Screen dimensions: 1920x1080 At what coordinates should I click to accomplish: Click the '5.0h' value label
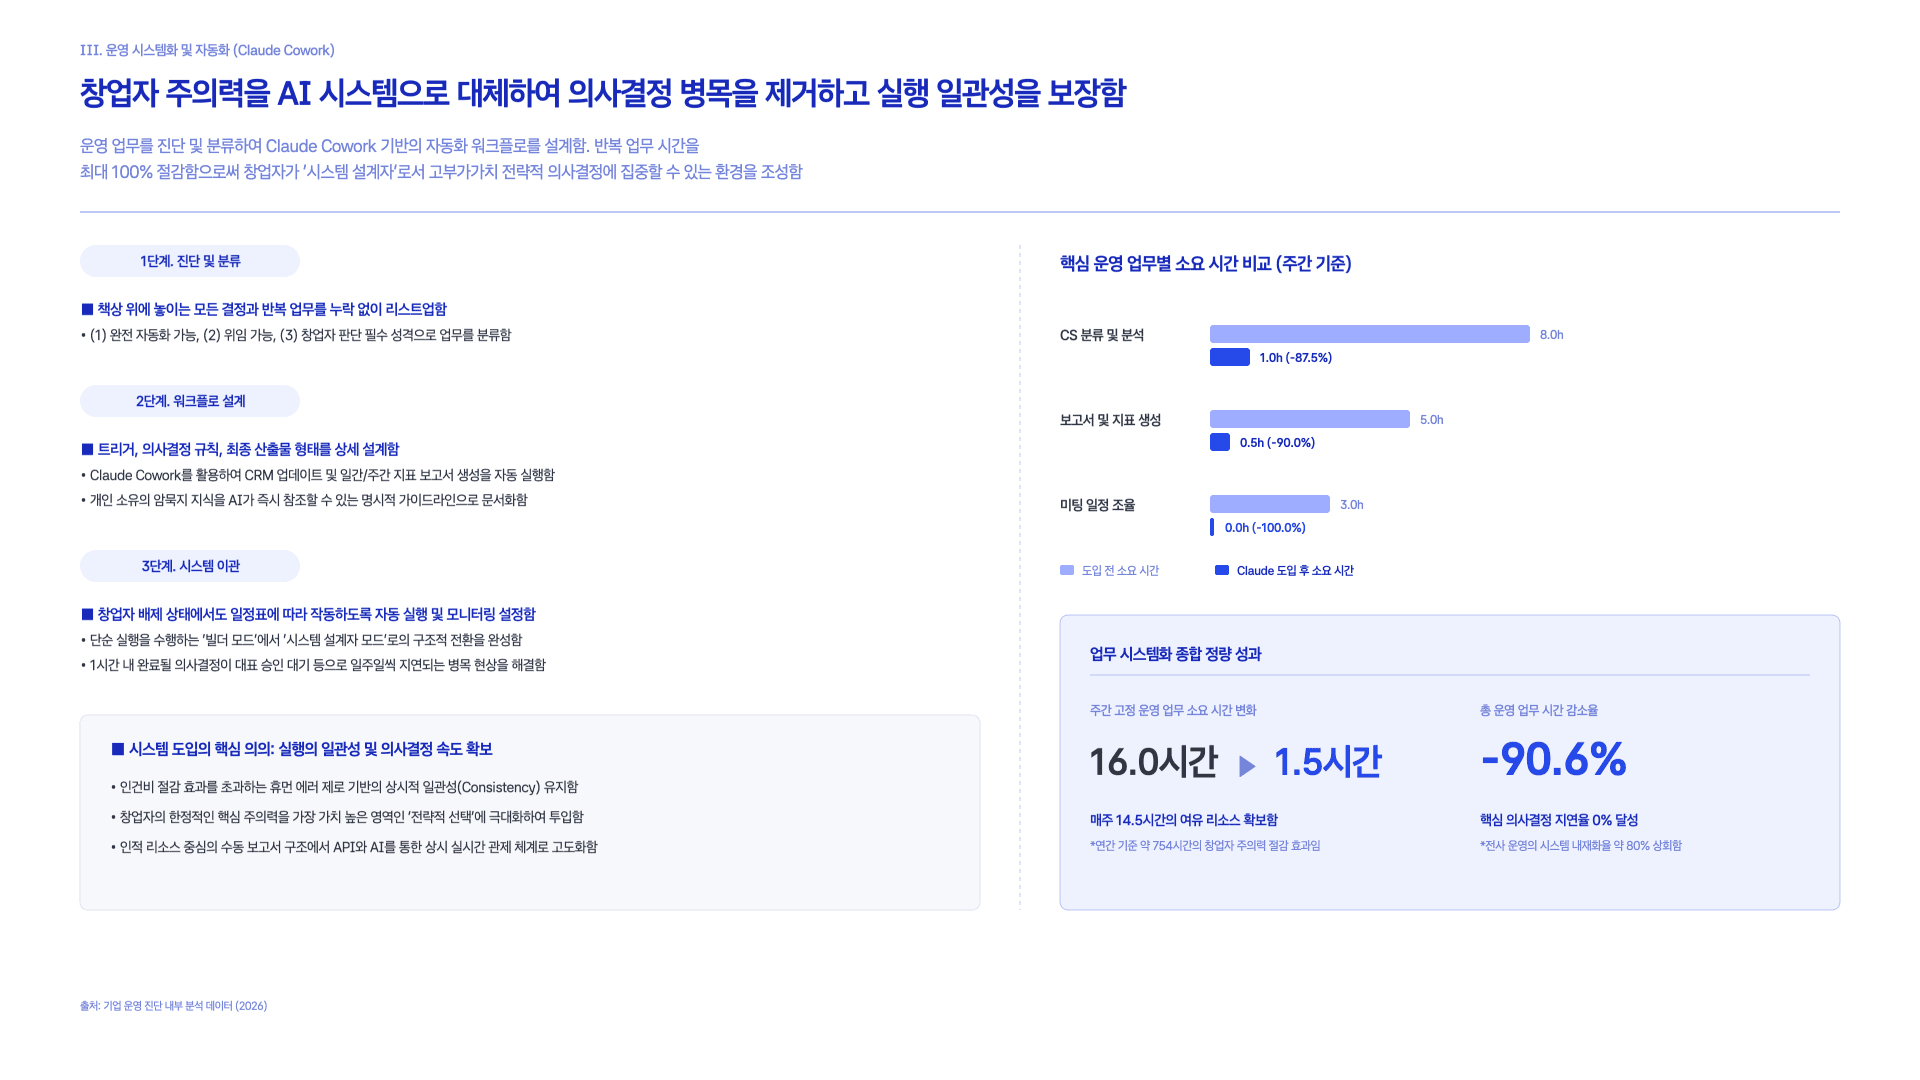pyautogui.click(x=1431, y=420)
